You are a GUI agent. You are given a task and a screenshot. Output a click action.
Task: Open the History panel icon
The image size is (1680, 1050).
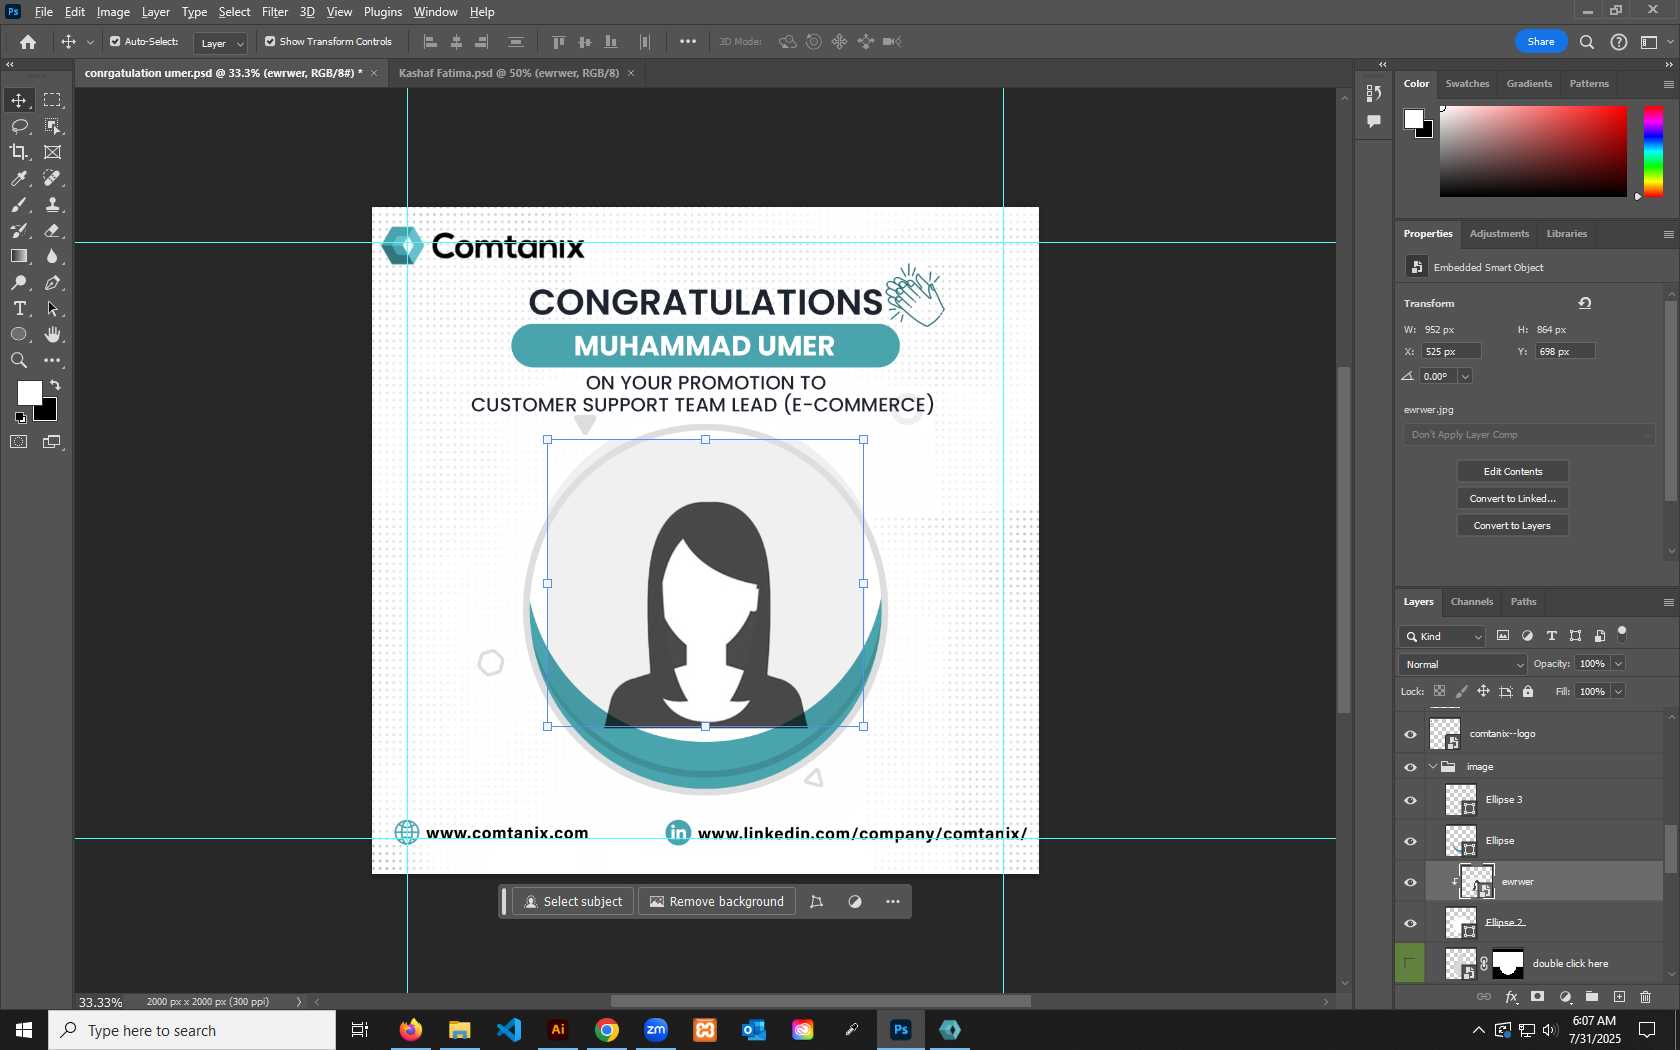1374,93
